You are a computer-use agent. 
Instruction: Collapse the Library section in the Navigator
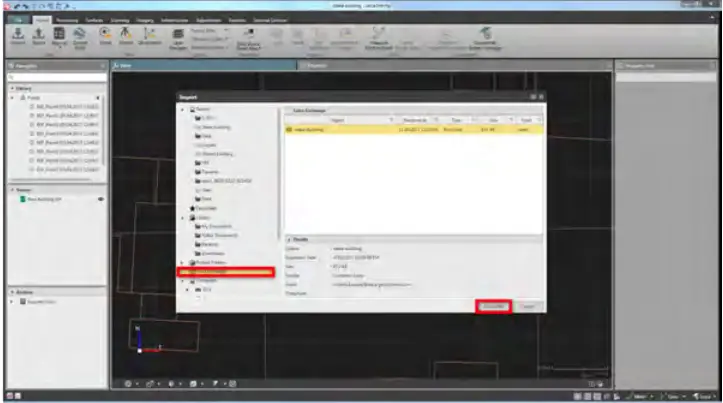coord(12,88)
